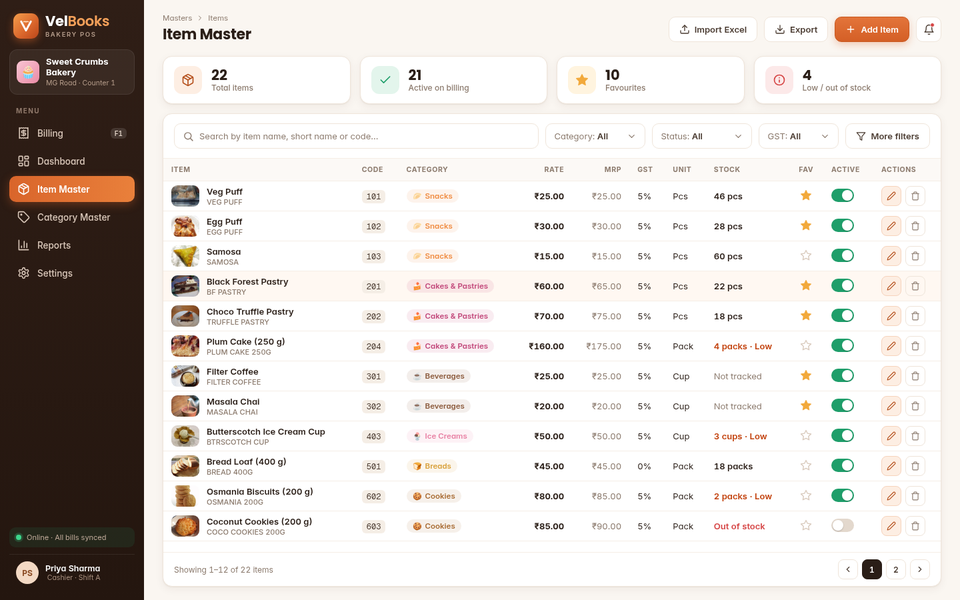Open the Category filter dropdown
Screen dimensions: 960x600
click(594, 136)
